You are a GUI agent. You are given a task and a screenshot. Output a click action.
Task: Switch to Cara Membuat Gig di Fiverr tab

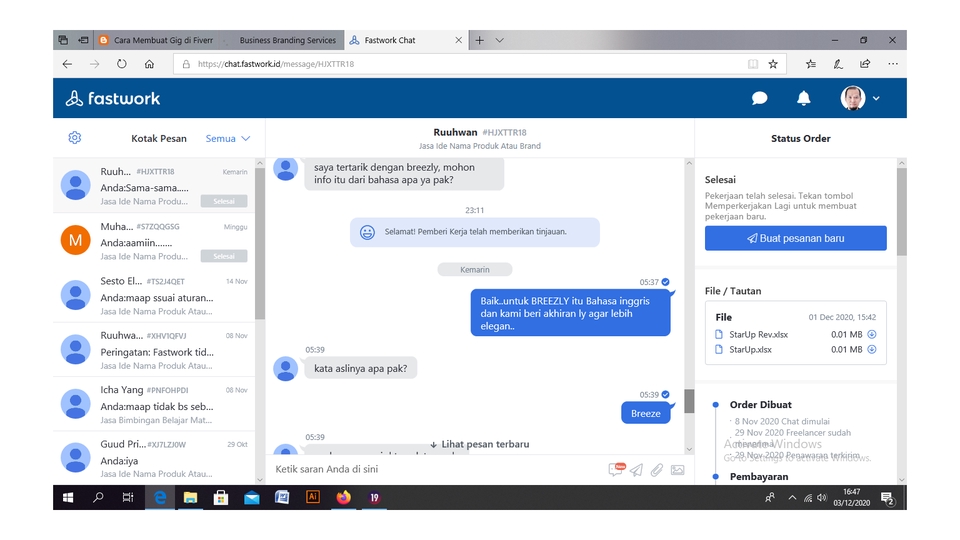(156, 40)
